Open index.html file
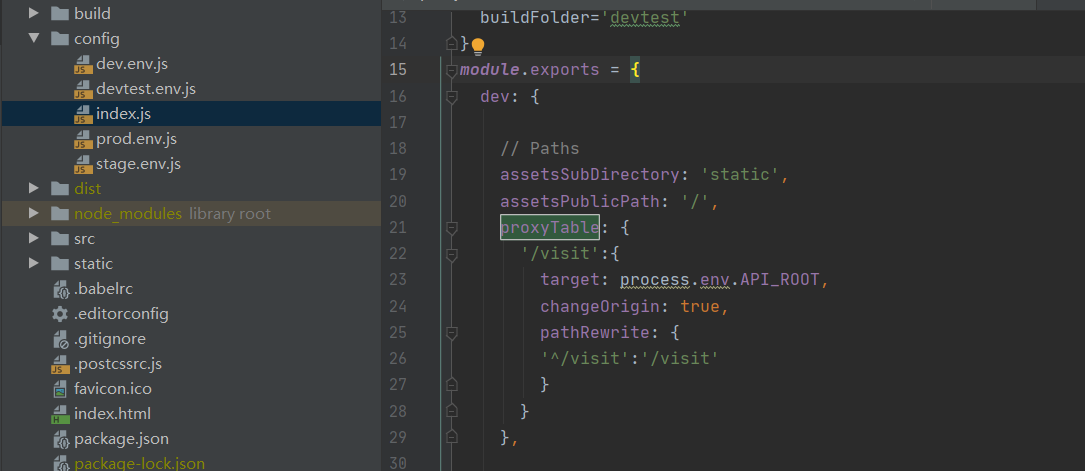 (x=112, y=413)
